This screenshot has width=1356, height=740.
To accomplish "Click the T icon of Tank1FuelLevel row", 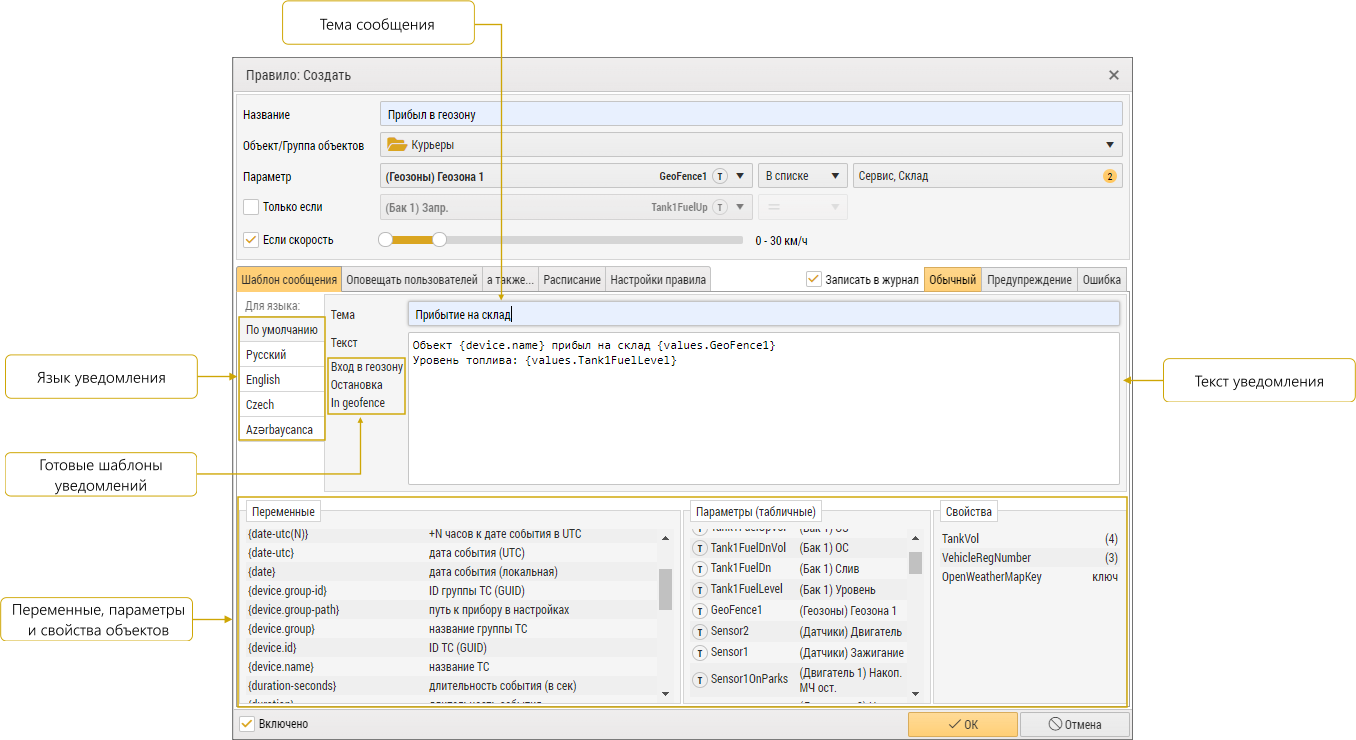I will (700, 589).
